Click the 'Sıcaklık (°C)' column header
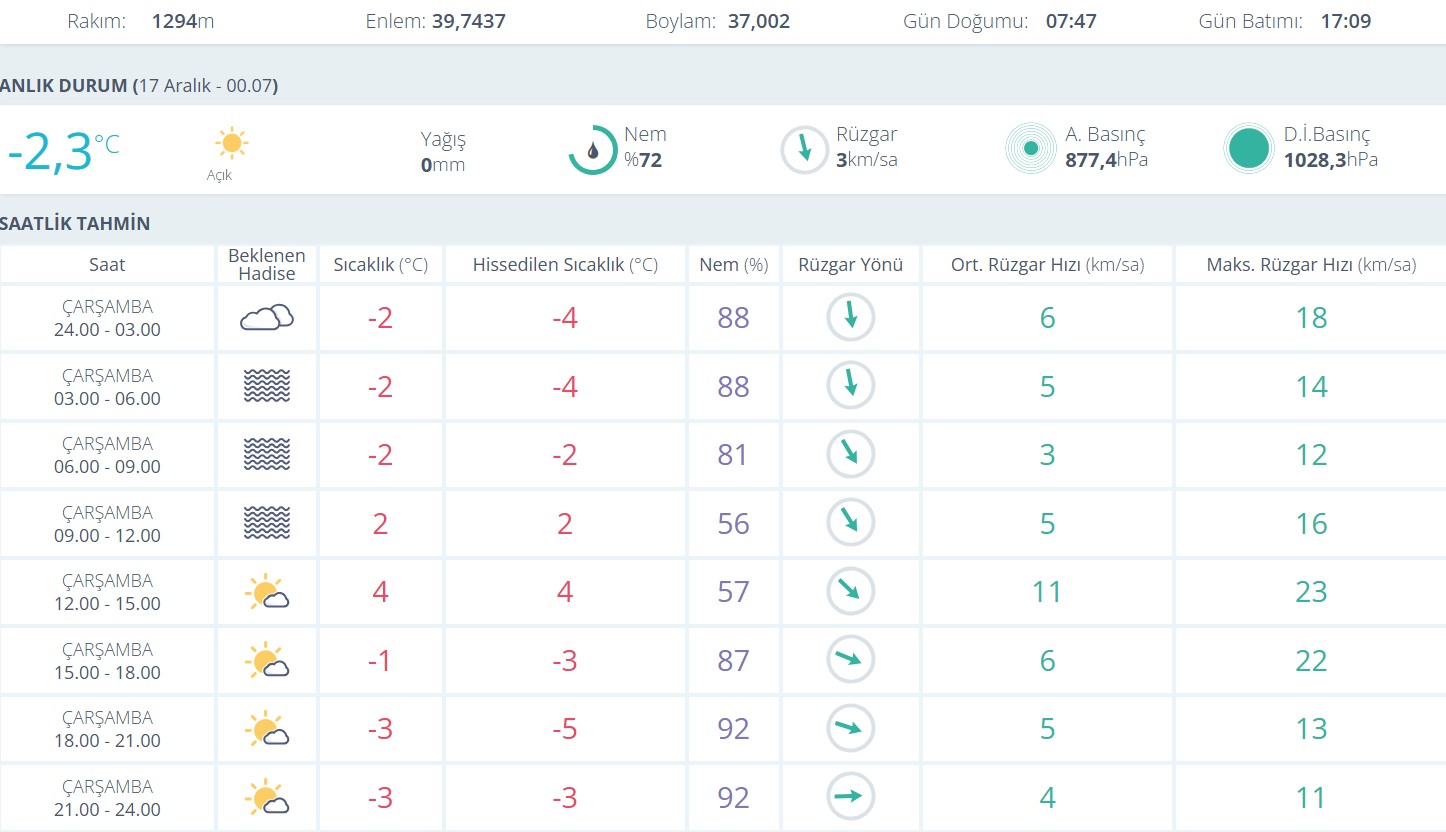The image size is (1446, 832). pyautogui.click(x=380, y=265)
